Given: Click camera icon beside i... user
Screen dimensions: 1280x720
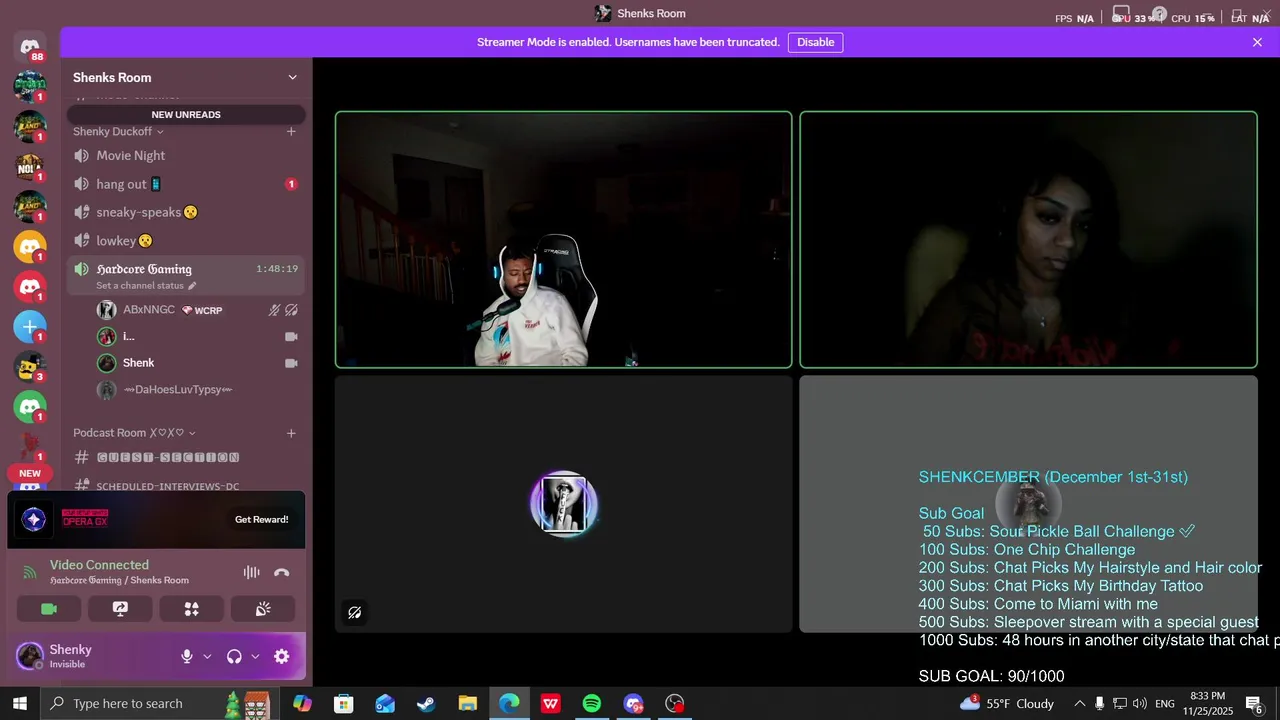Looking at the screenshot, I should 291,337.
